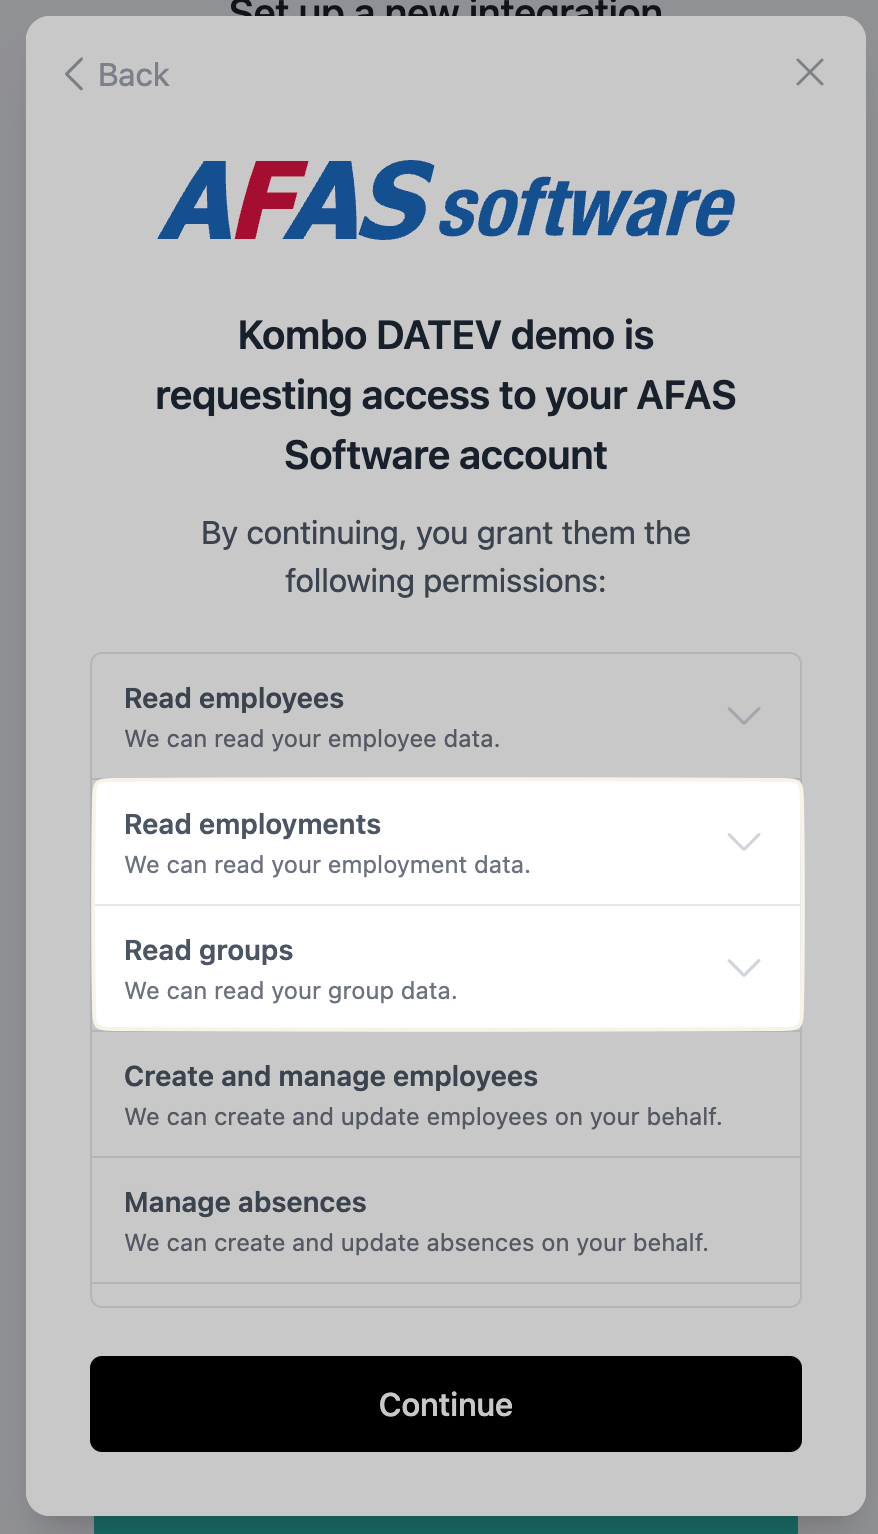Image resolution: width=878 pixels, height=1534 pixels.
Task: Expand the Read groups chevron
Action: (x=744, y=968)
